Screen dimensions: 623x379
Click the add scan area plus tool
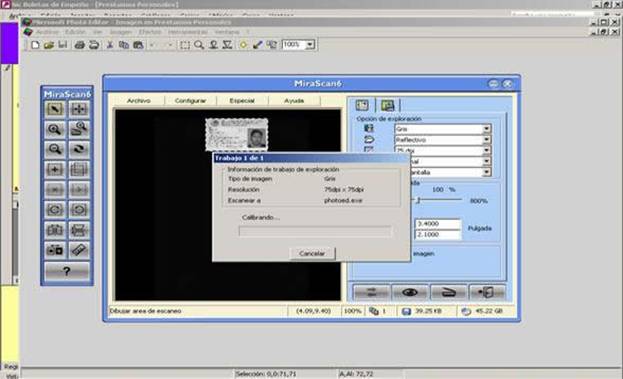click(55, 170)
